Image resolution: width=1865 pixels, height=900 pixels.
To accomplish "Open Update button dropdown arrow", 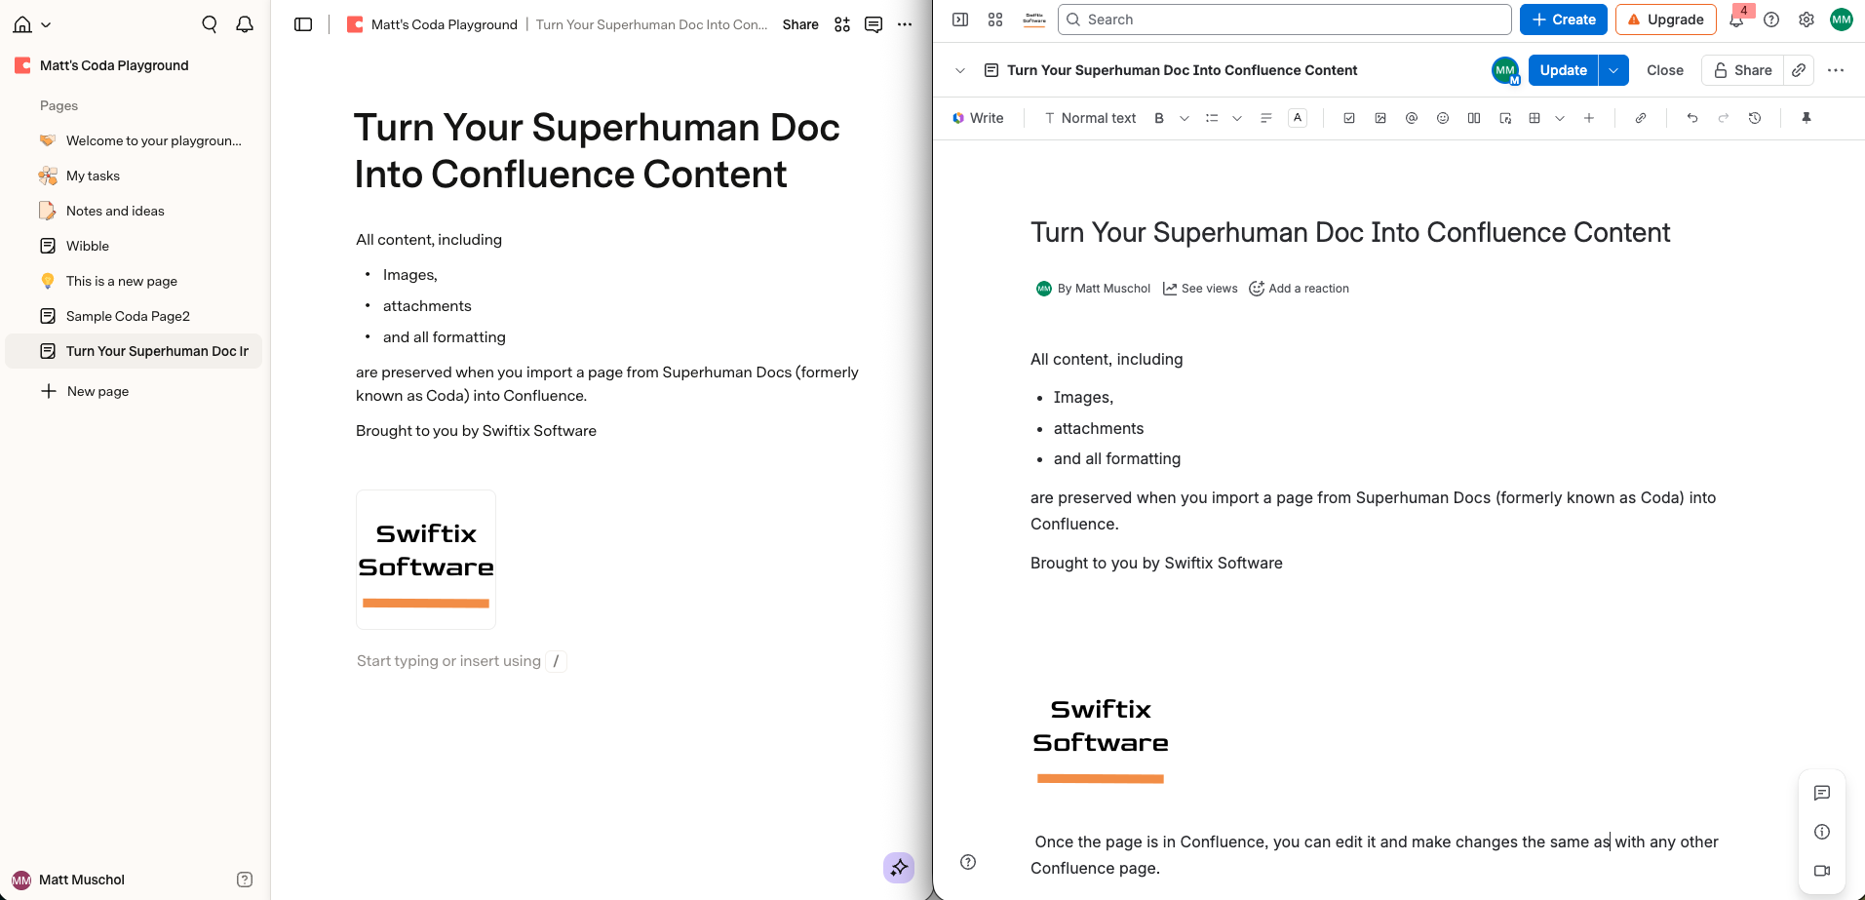I will point(1613,70).
